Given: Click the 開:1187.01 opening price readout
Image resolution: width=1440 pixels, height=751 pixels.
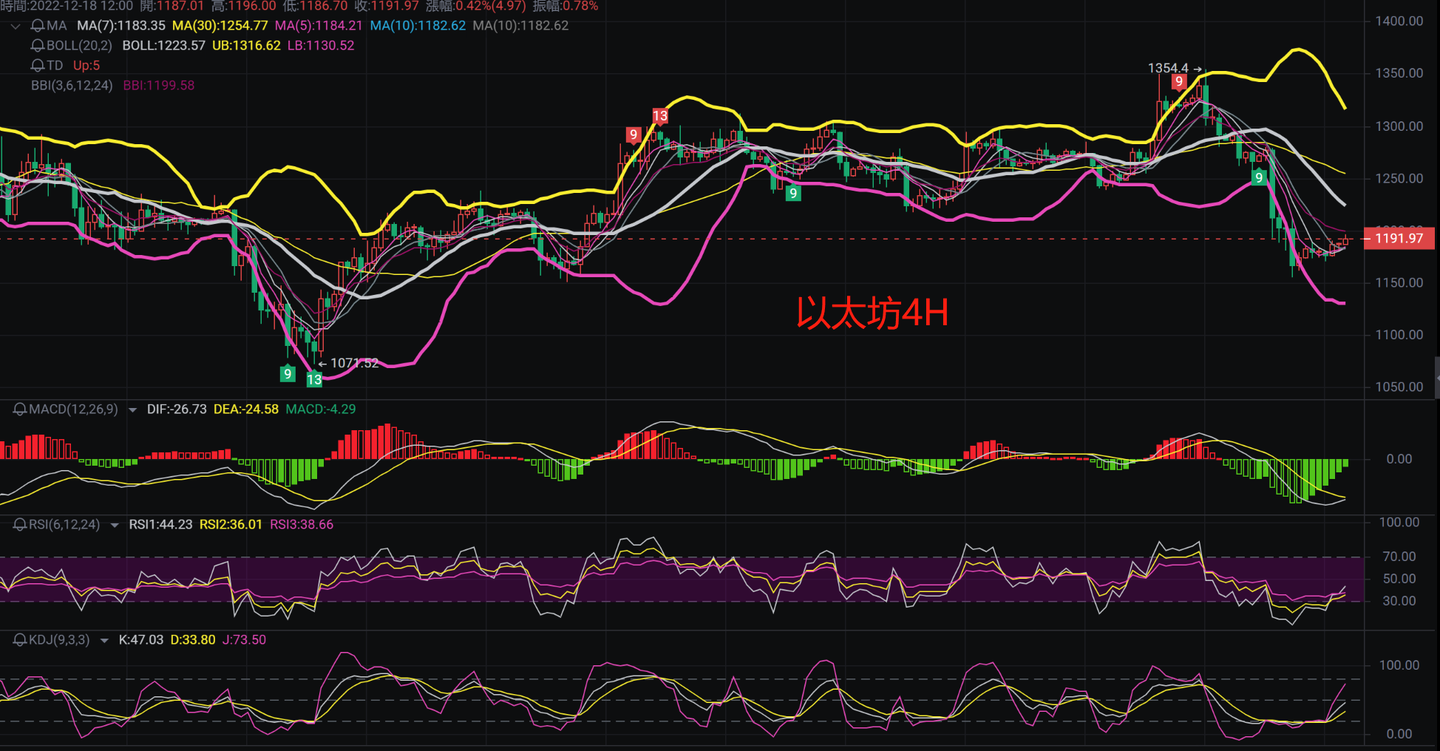Looking at the screenshot, I should pos(172,5).
